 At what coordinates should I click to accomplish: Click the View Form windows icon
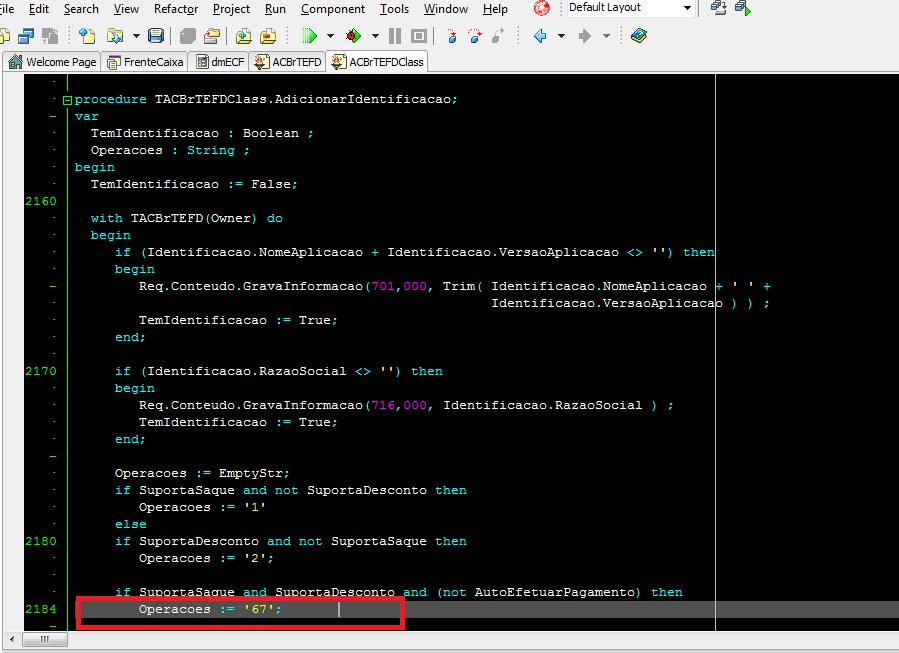[x=26, y=36]
